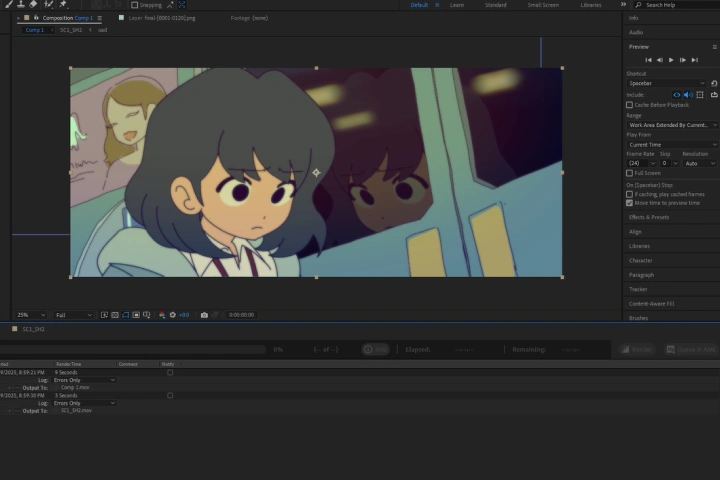The width and height of the screenshot is (720, 480).
Task: Switch to the Libraries workspace
Action: 591,5
